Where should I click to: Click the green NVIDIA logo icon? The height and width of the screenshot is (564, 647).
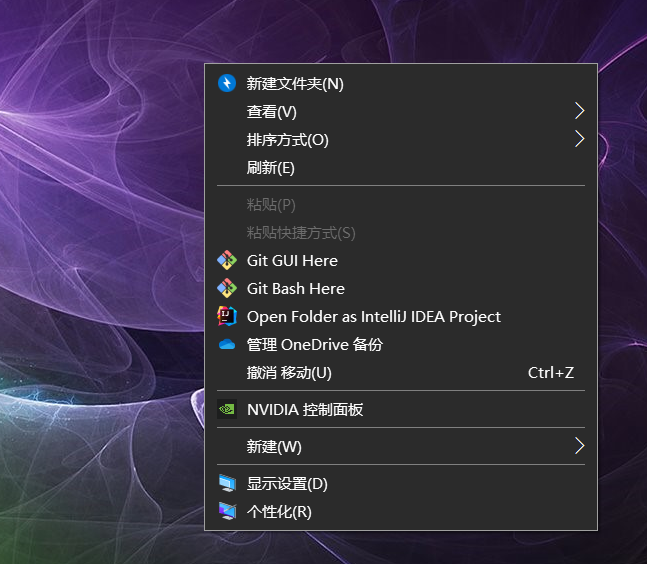click(x=227, y=409)
